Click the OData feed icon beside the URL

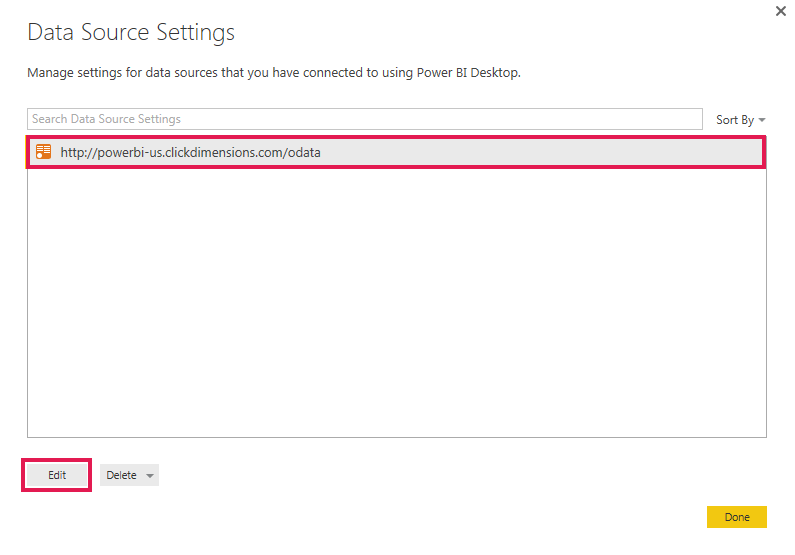tap(44, 152)
